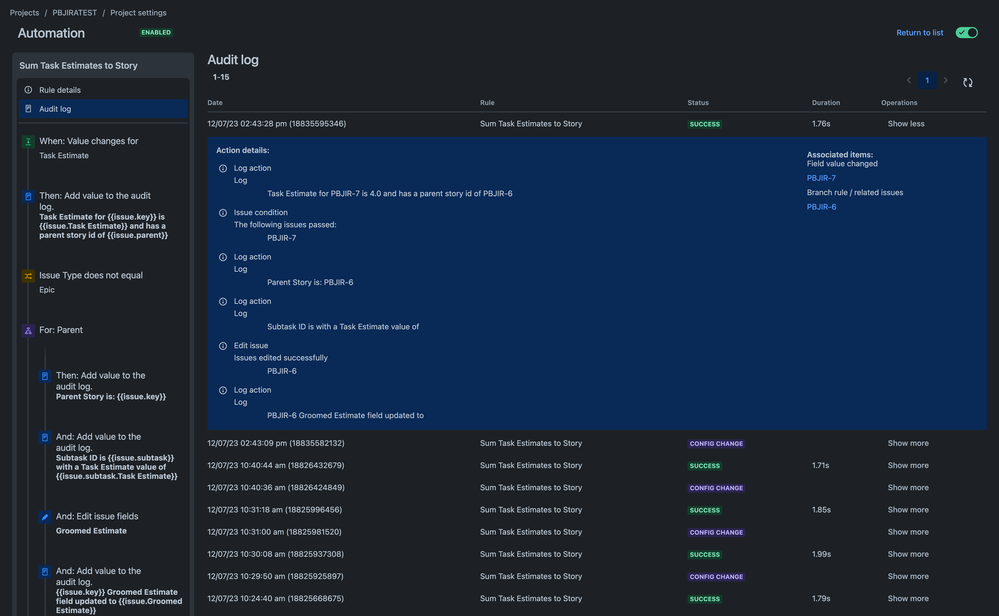The image size is (999, 616).
Task: Click the SUCCESS badge on 02:43:28 pm row
Action: click(705, 124)
